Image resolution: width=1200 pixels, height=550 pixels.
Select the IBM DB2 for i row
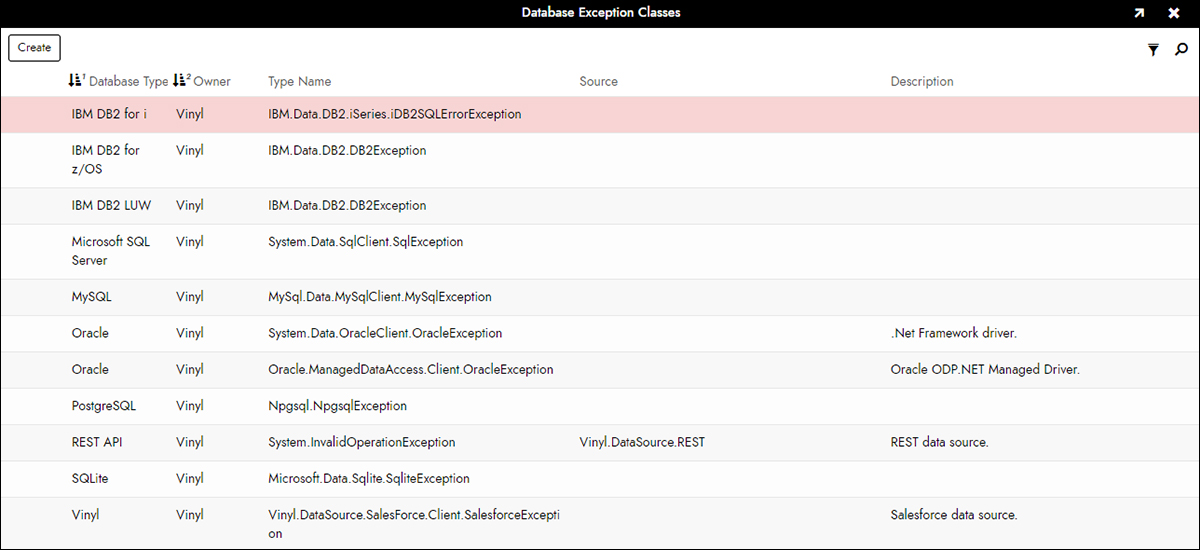coord(600,114)
